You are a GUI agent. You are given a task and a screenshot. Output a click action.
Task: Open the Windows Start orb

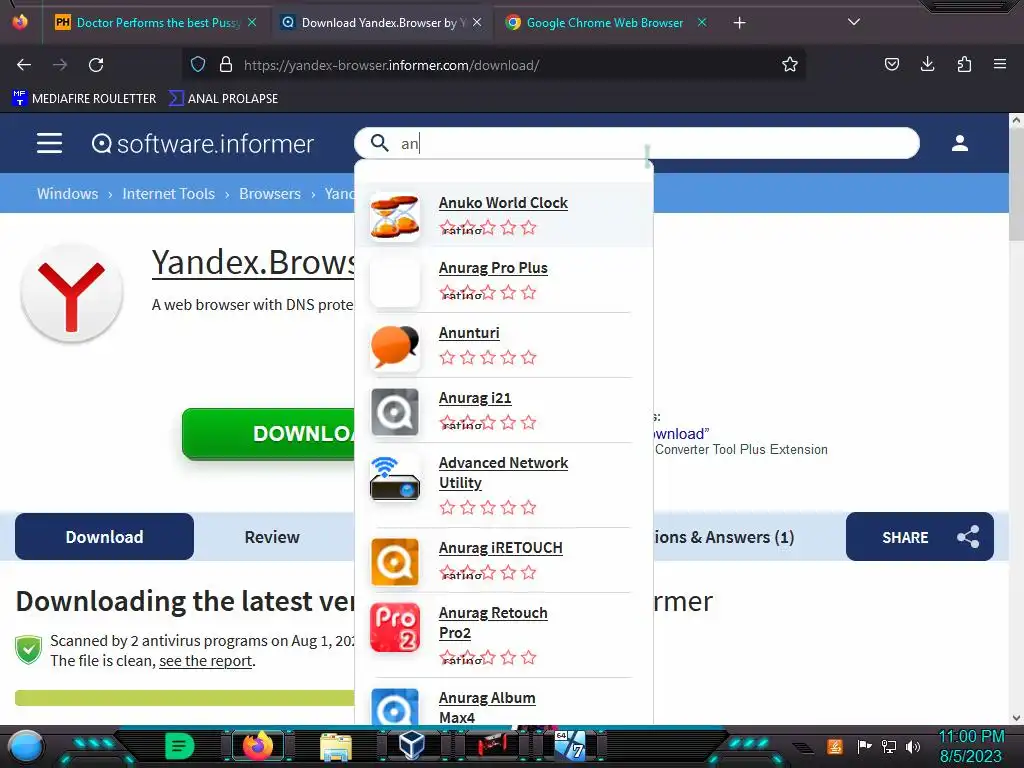26,746
